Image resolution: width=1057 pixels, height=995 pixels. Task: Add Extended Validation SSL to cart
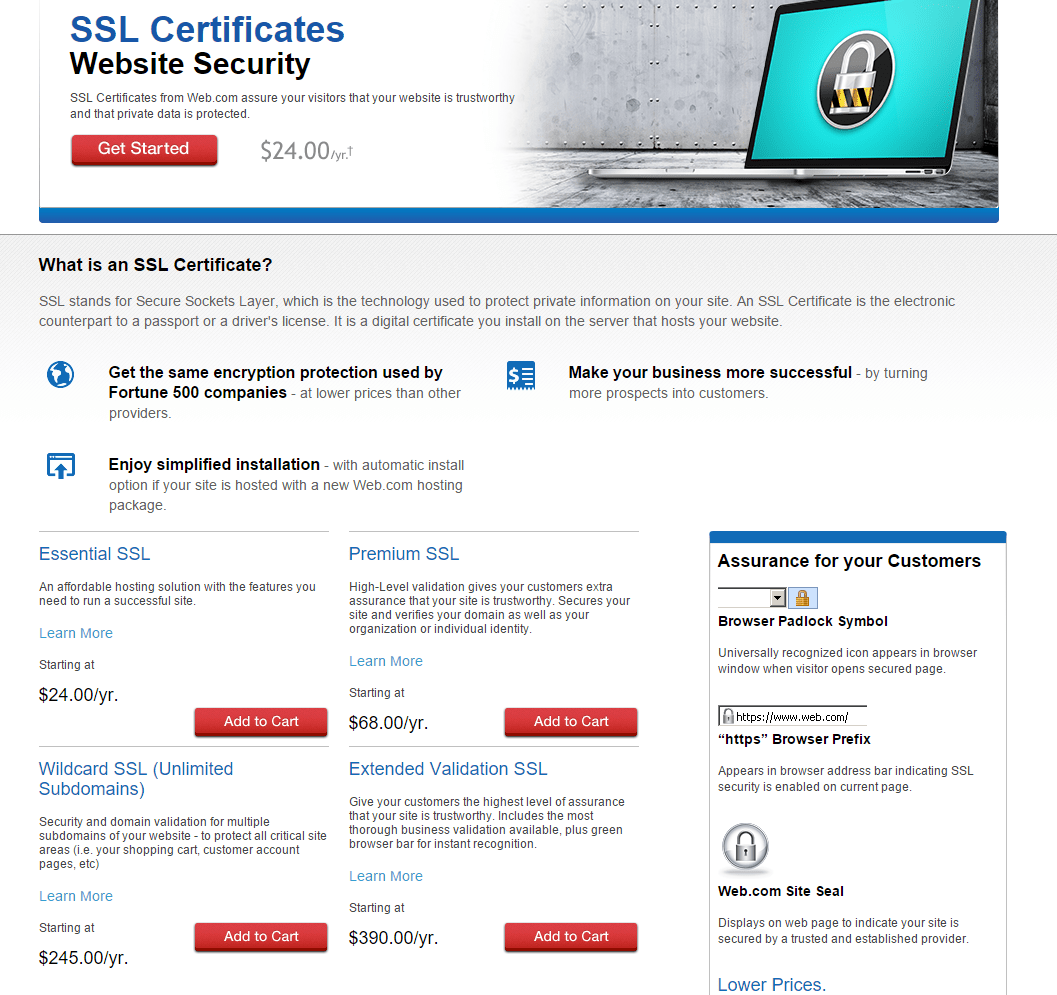pos(571,937)
